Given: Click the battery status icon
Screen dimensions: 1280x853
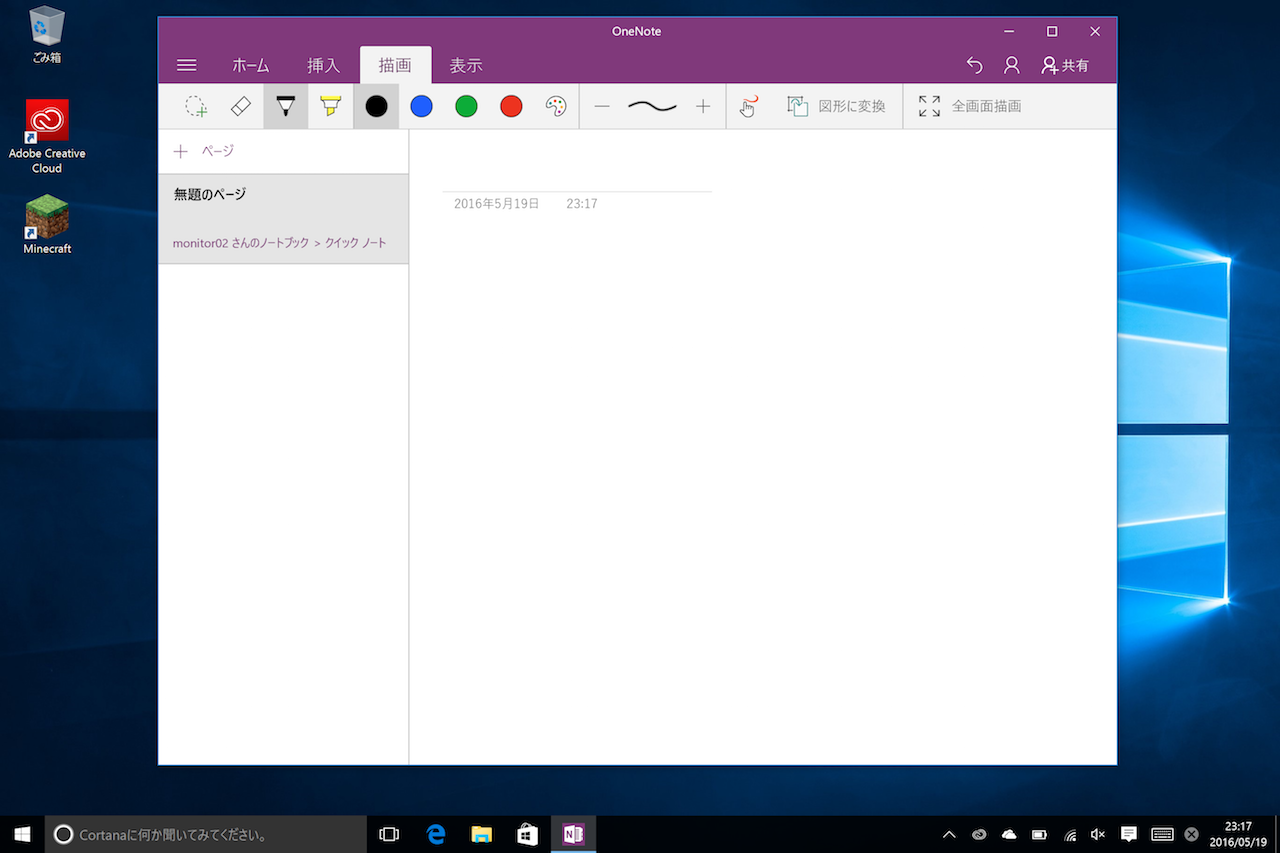Looking at the screenshot, I should 1039,834.
